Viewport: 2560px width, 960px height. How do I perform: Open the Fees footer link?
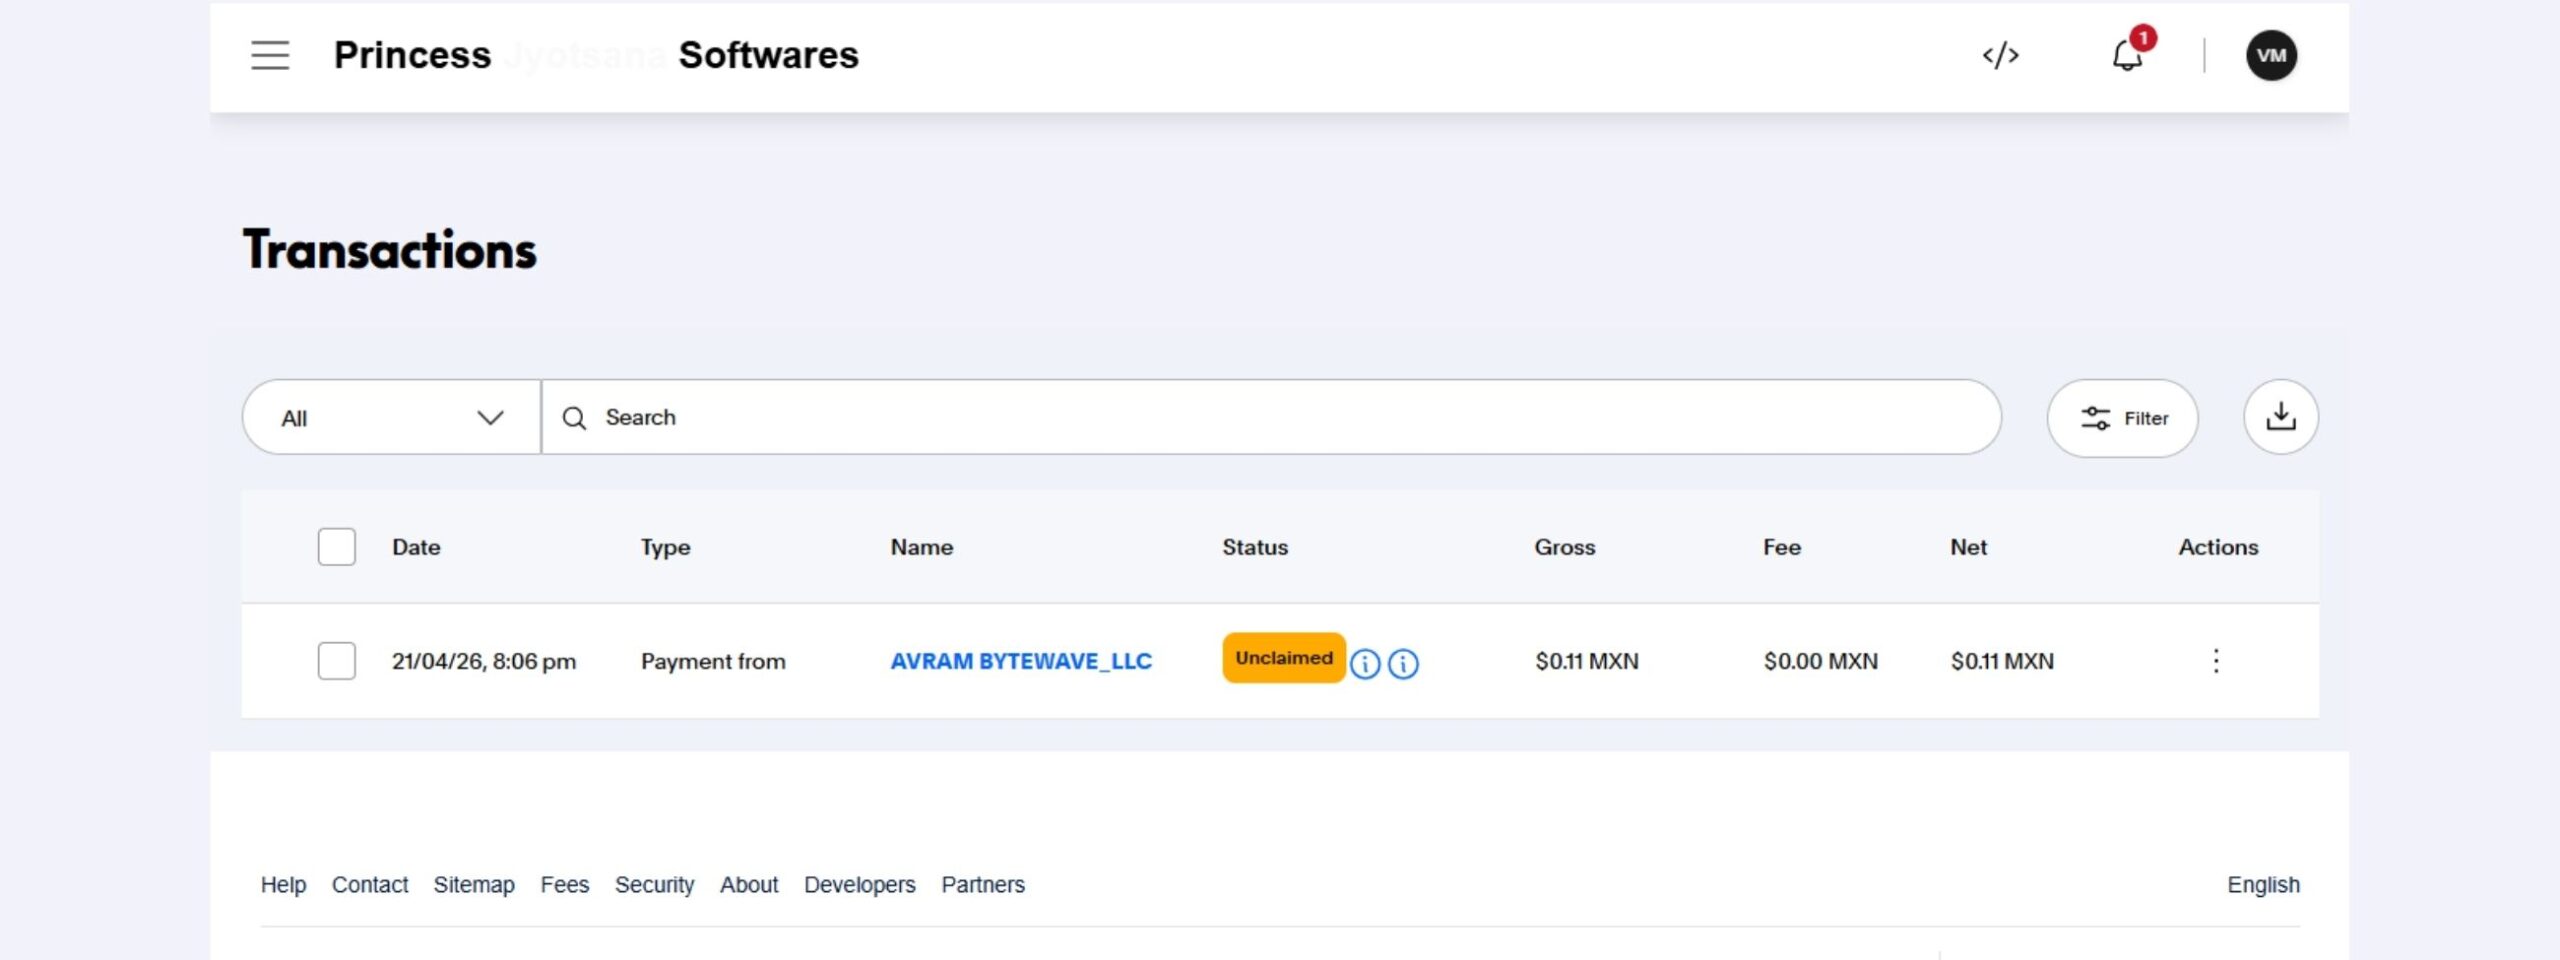pyautogui.click(x=564, y=885)
